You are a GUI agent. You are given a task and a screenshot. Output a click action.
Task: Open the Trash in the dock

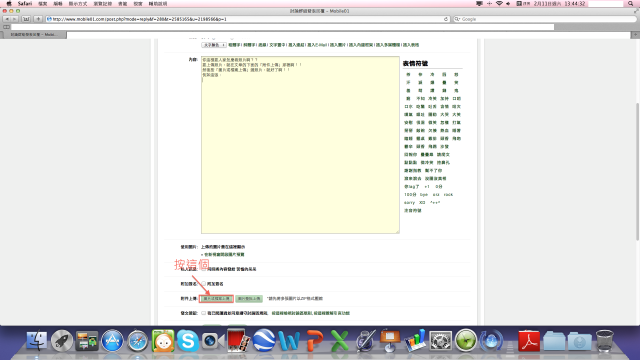coord(604,340)
